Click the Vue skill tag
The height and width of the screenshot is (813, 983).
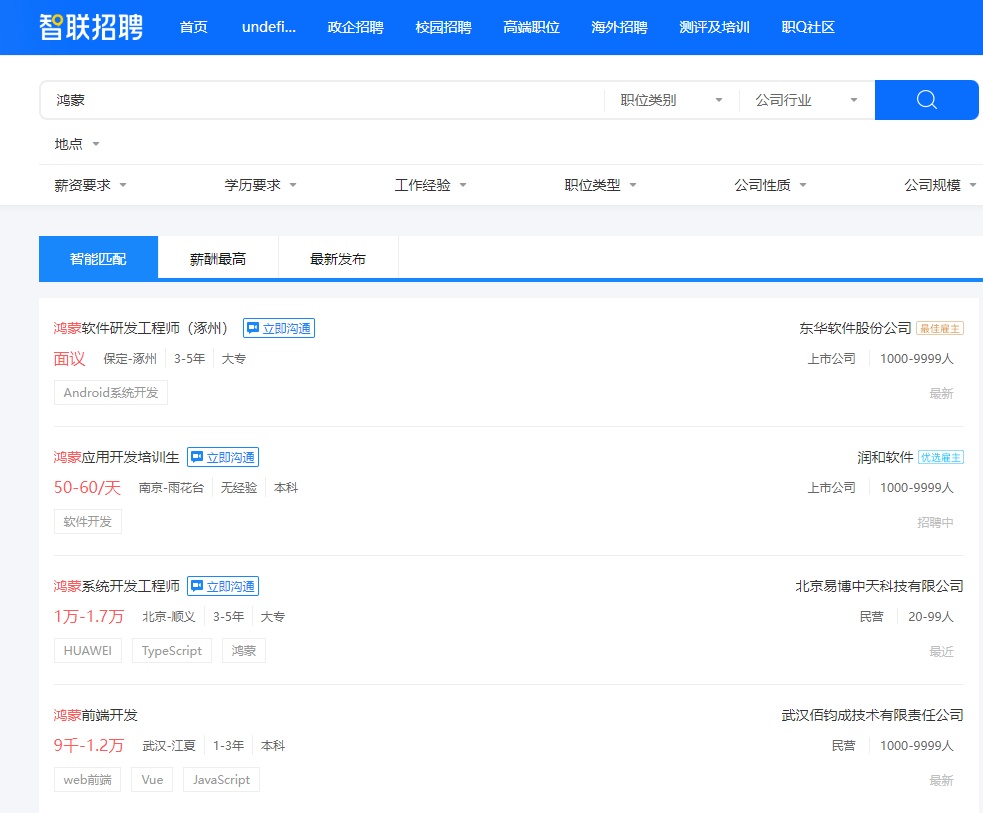(152, 780)
